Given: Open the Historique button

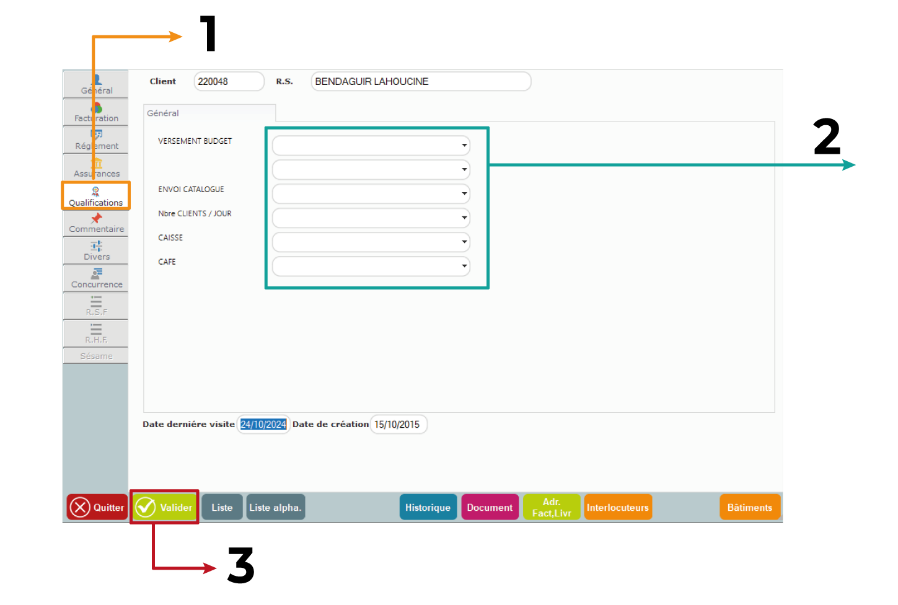Looking at the screenshot, I should tap(428, 508).
